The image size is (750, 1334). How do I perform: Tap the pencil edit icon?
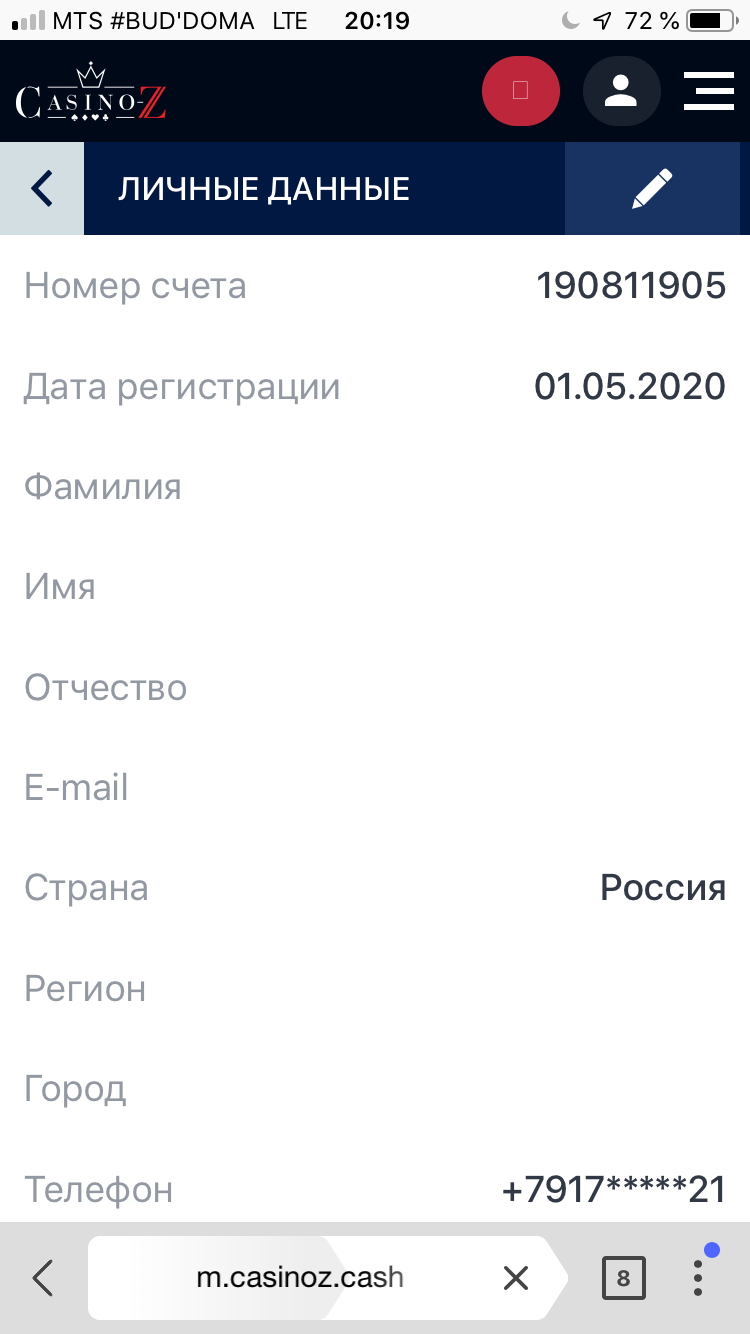tap(652, 188)
